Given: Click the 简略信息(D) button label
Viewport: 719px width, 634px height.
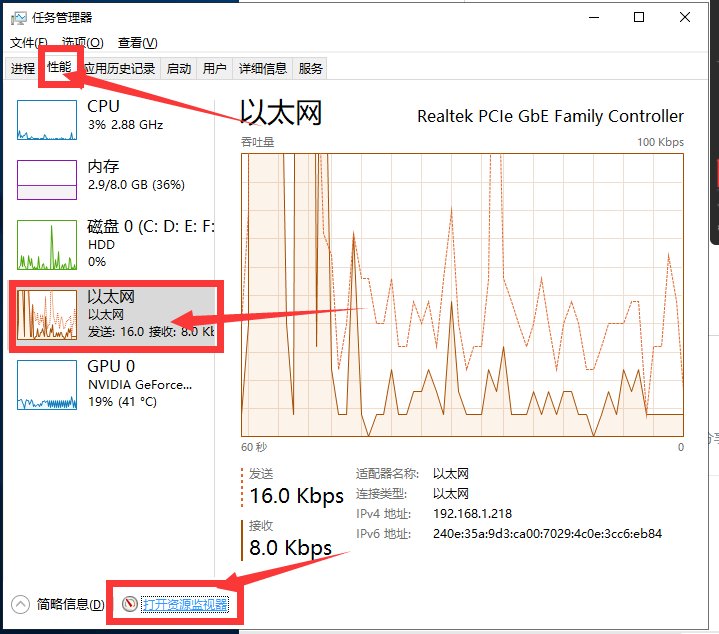Looking at the screenshot, I should tap(70, 604).
